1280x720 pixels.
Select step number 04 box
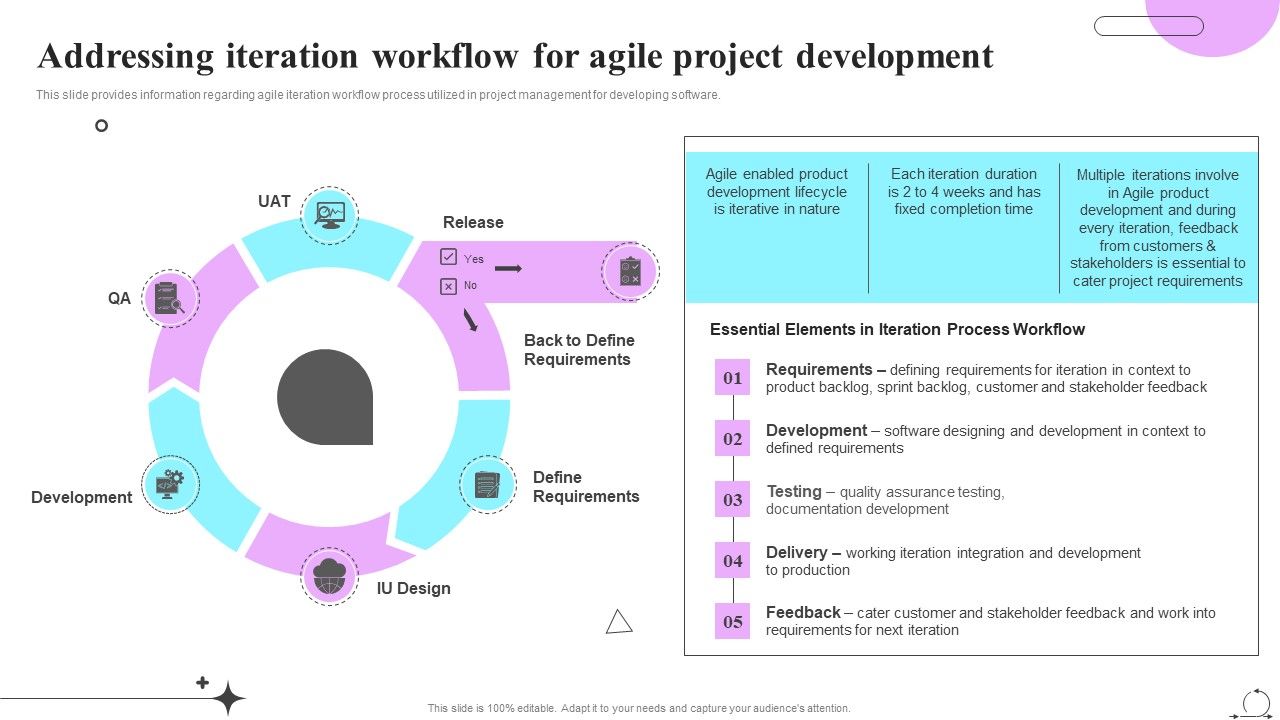(732, 561)
